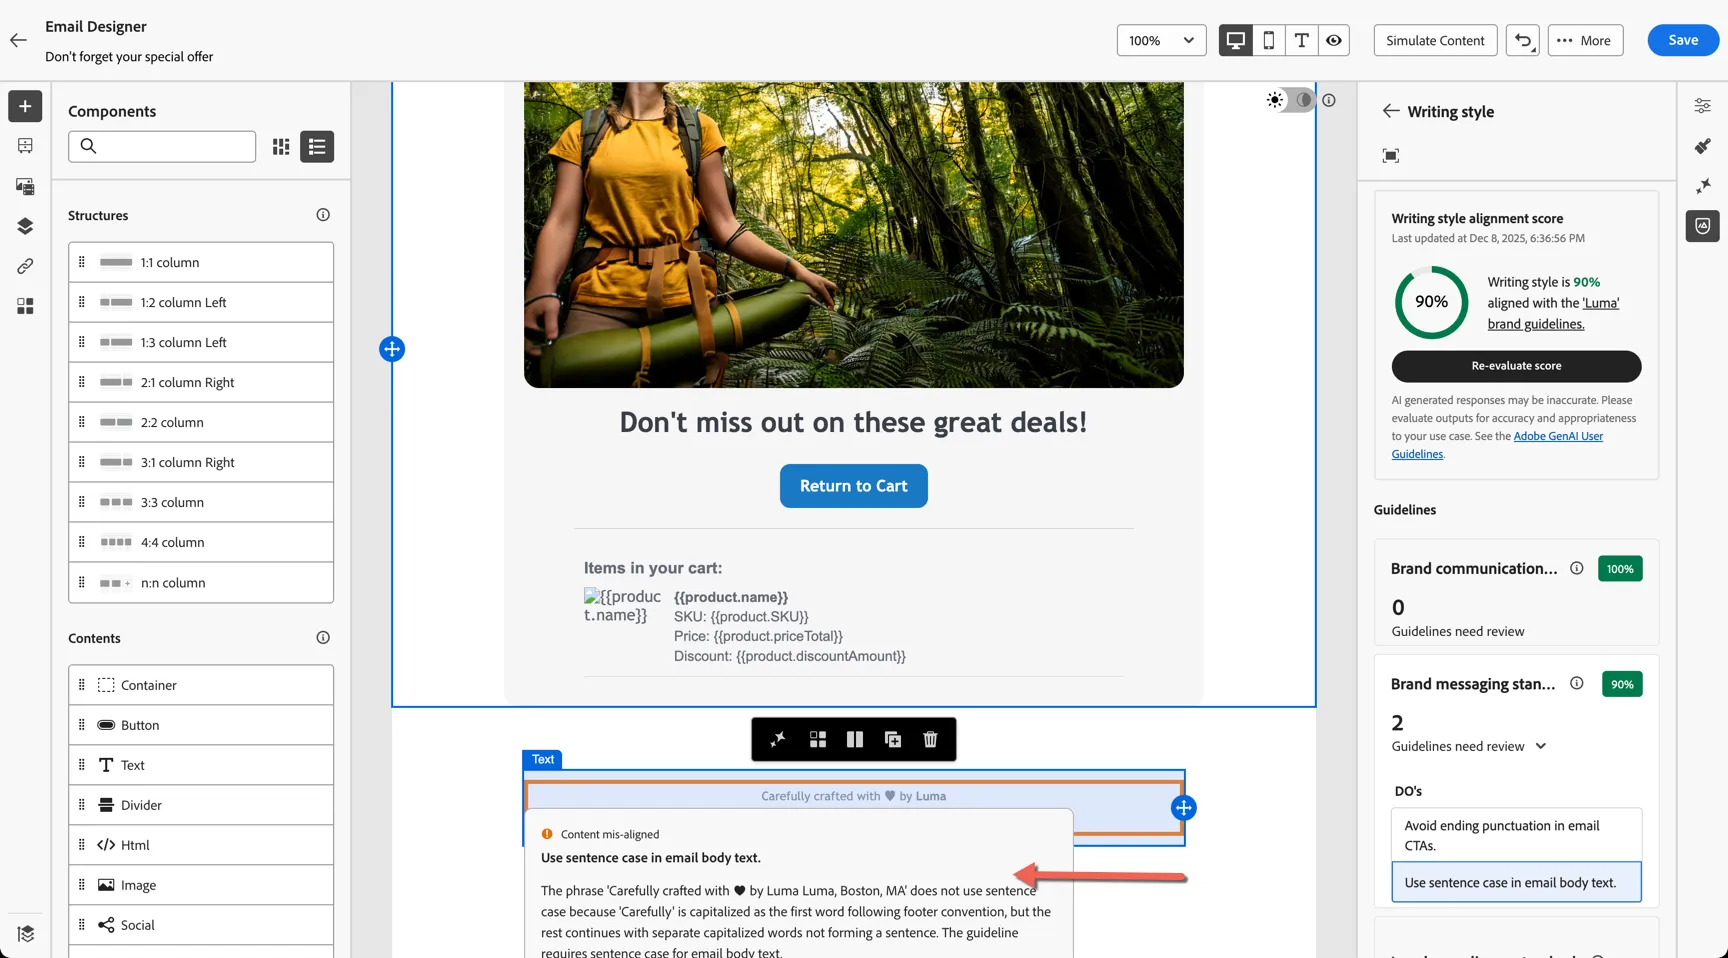Viewport: 1728px width, 958px height.
Task: Open the content templates rail icon
Action: (25, 146)
